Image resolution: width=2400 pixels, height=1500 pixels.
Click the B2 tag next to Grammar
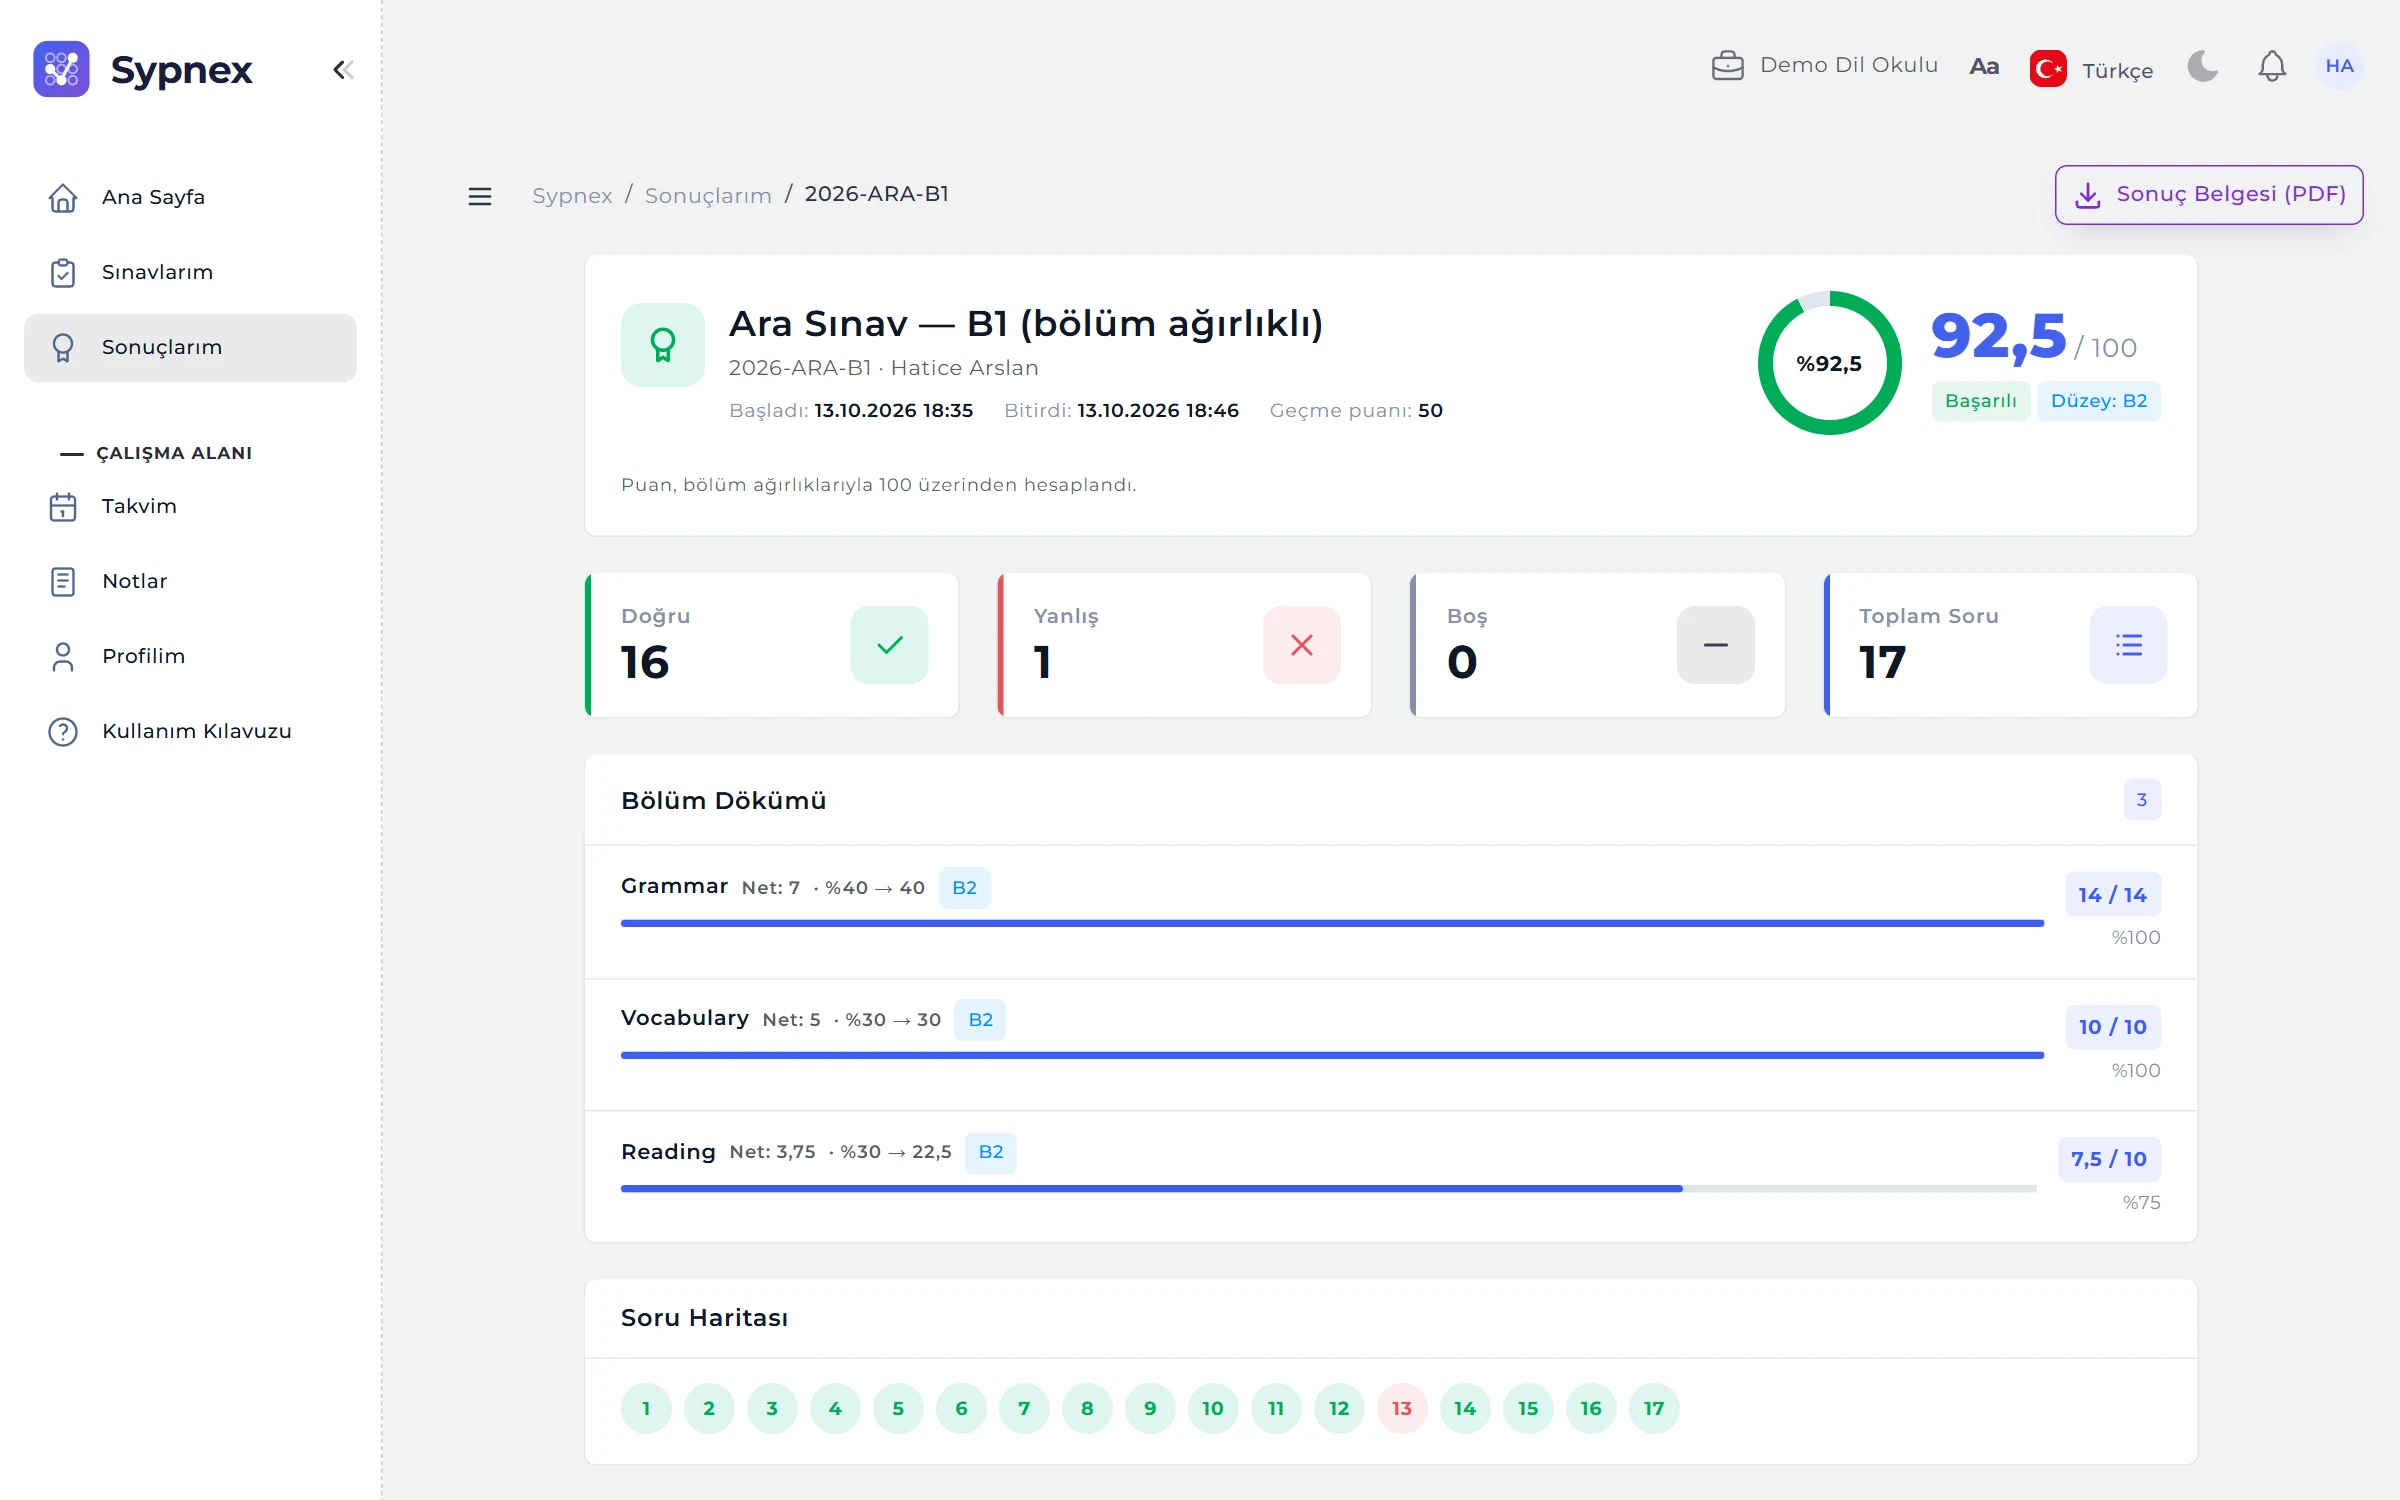tap(964, 888)
